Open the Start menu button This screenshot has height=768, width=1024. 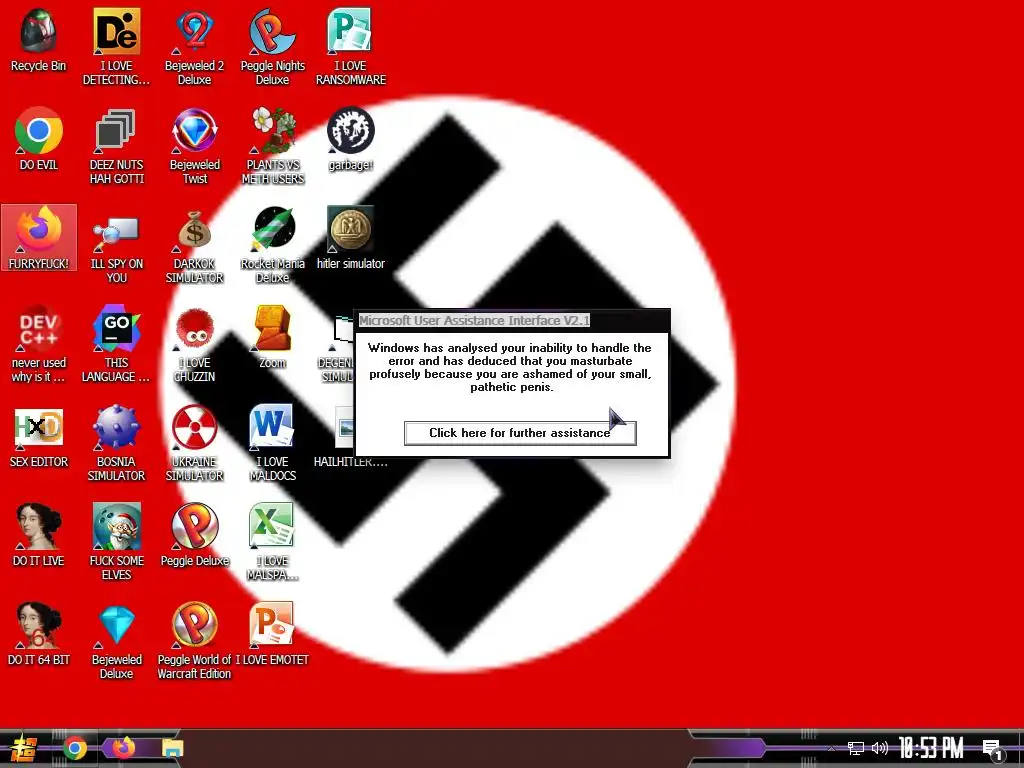pos(24,749)
